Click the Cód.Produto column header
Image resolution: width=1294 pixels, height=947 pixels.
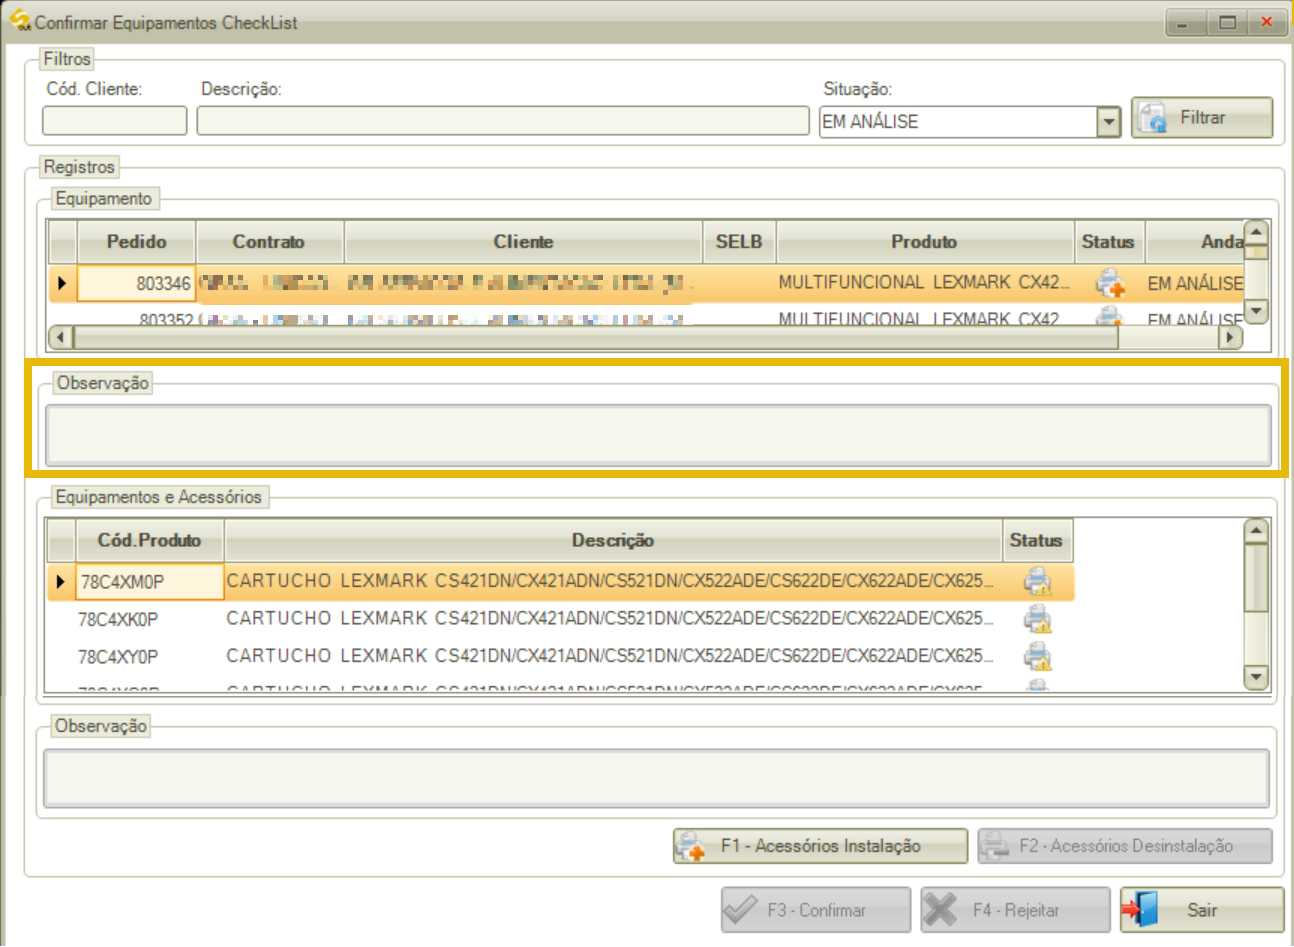pyautogui.click(x=149, y=540)
